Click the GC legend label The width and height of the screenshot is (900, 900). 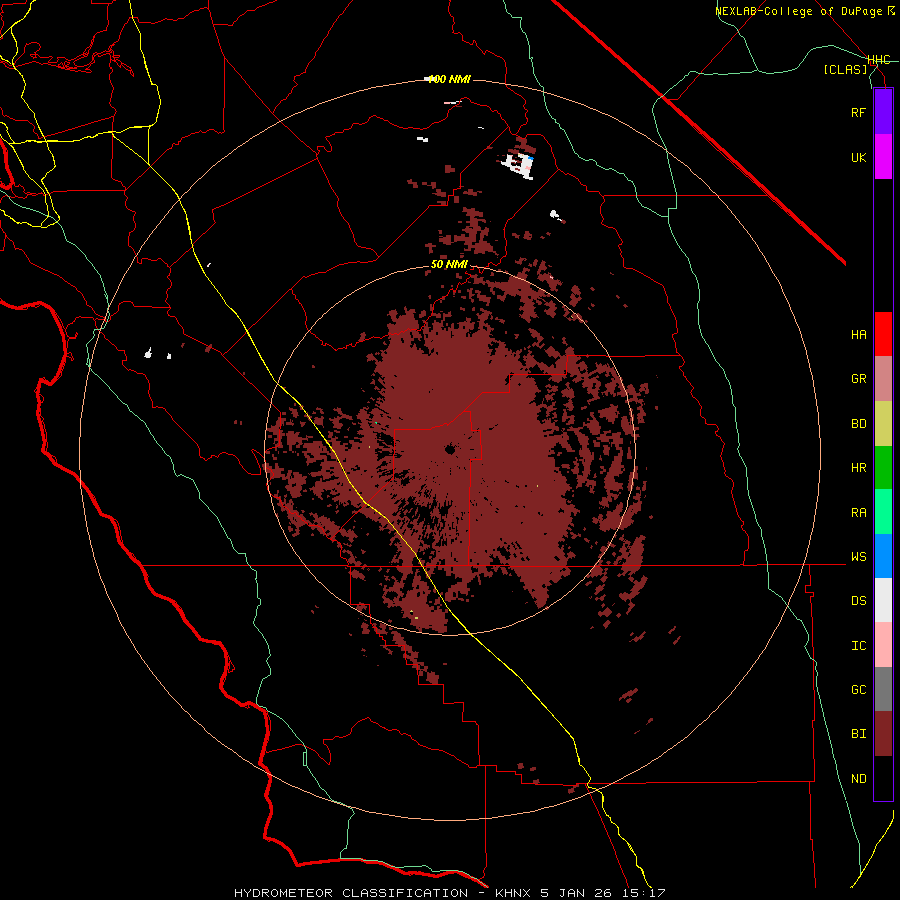click(858, 690)
